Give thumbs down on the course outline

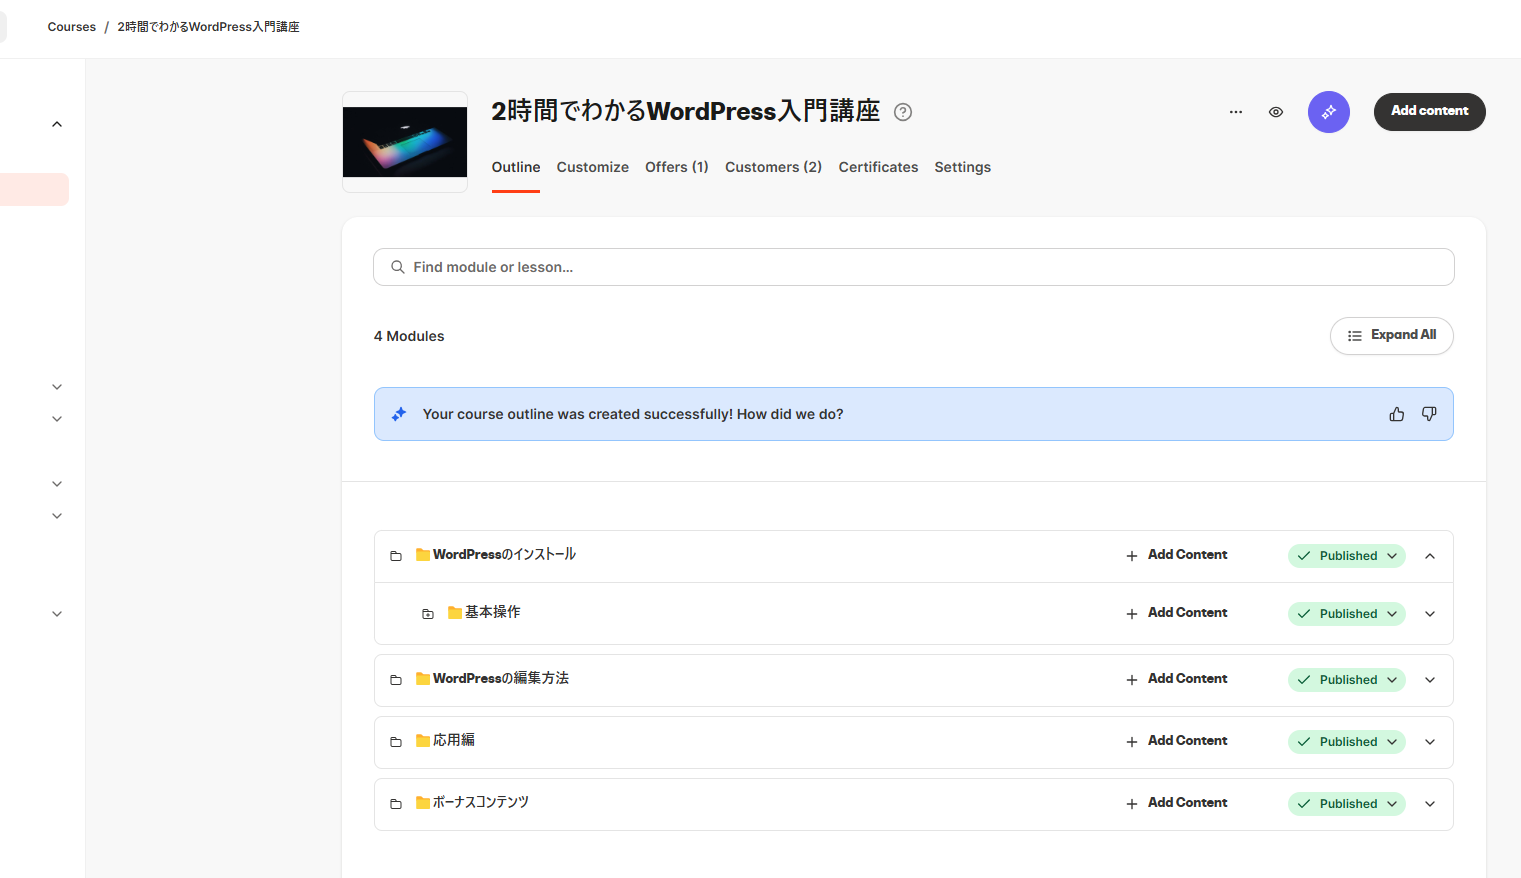pos(1429,414)
